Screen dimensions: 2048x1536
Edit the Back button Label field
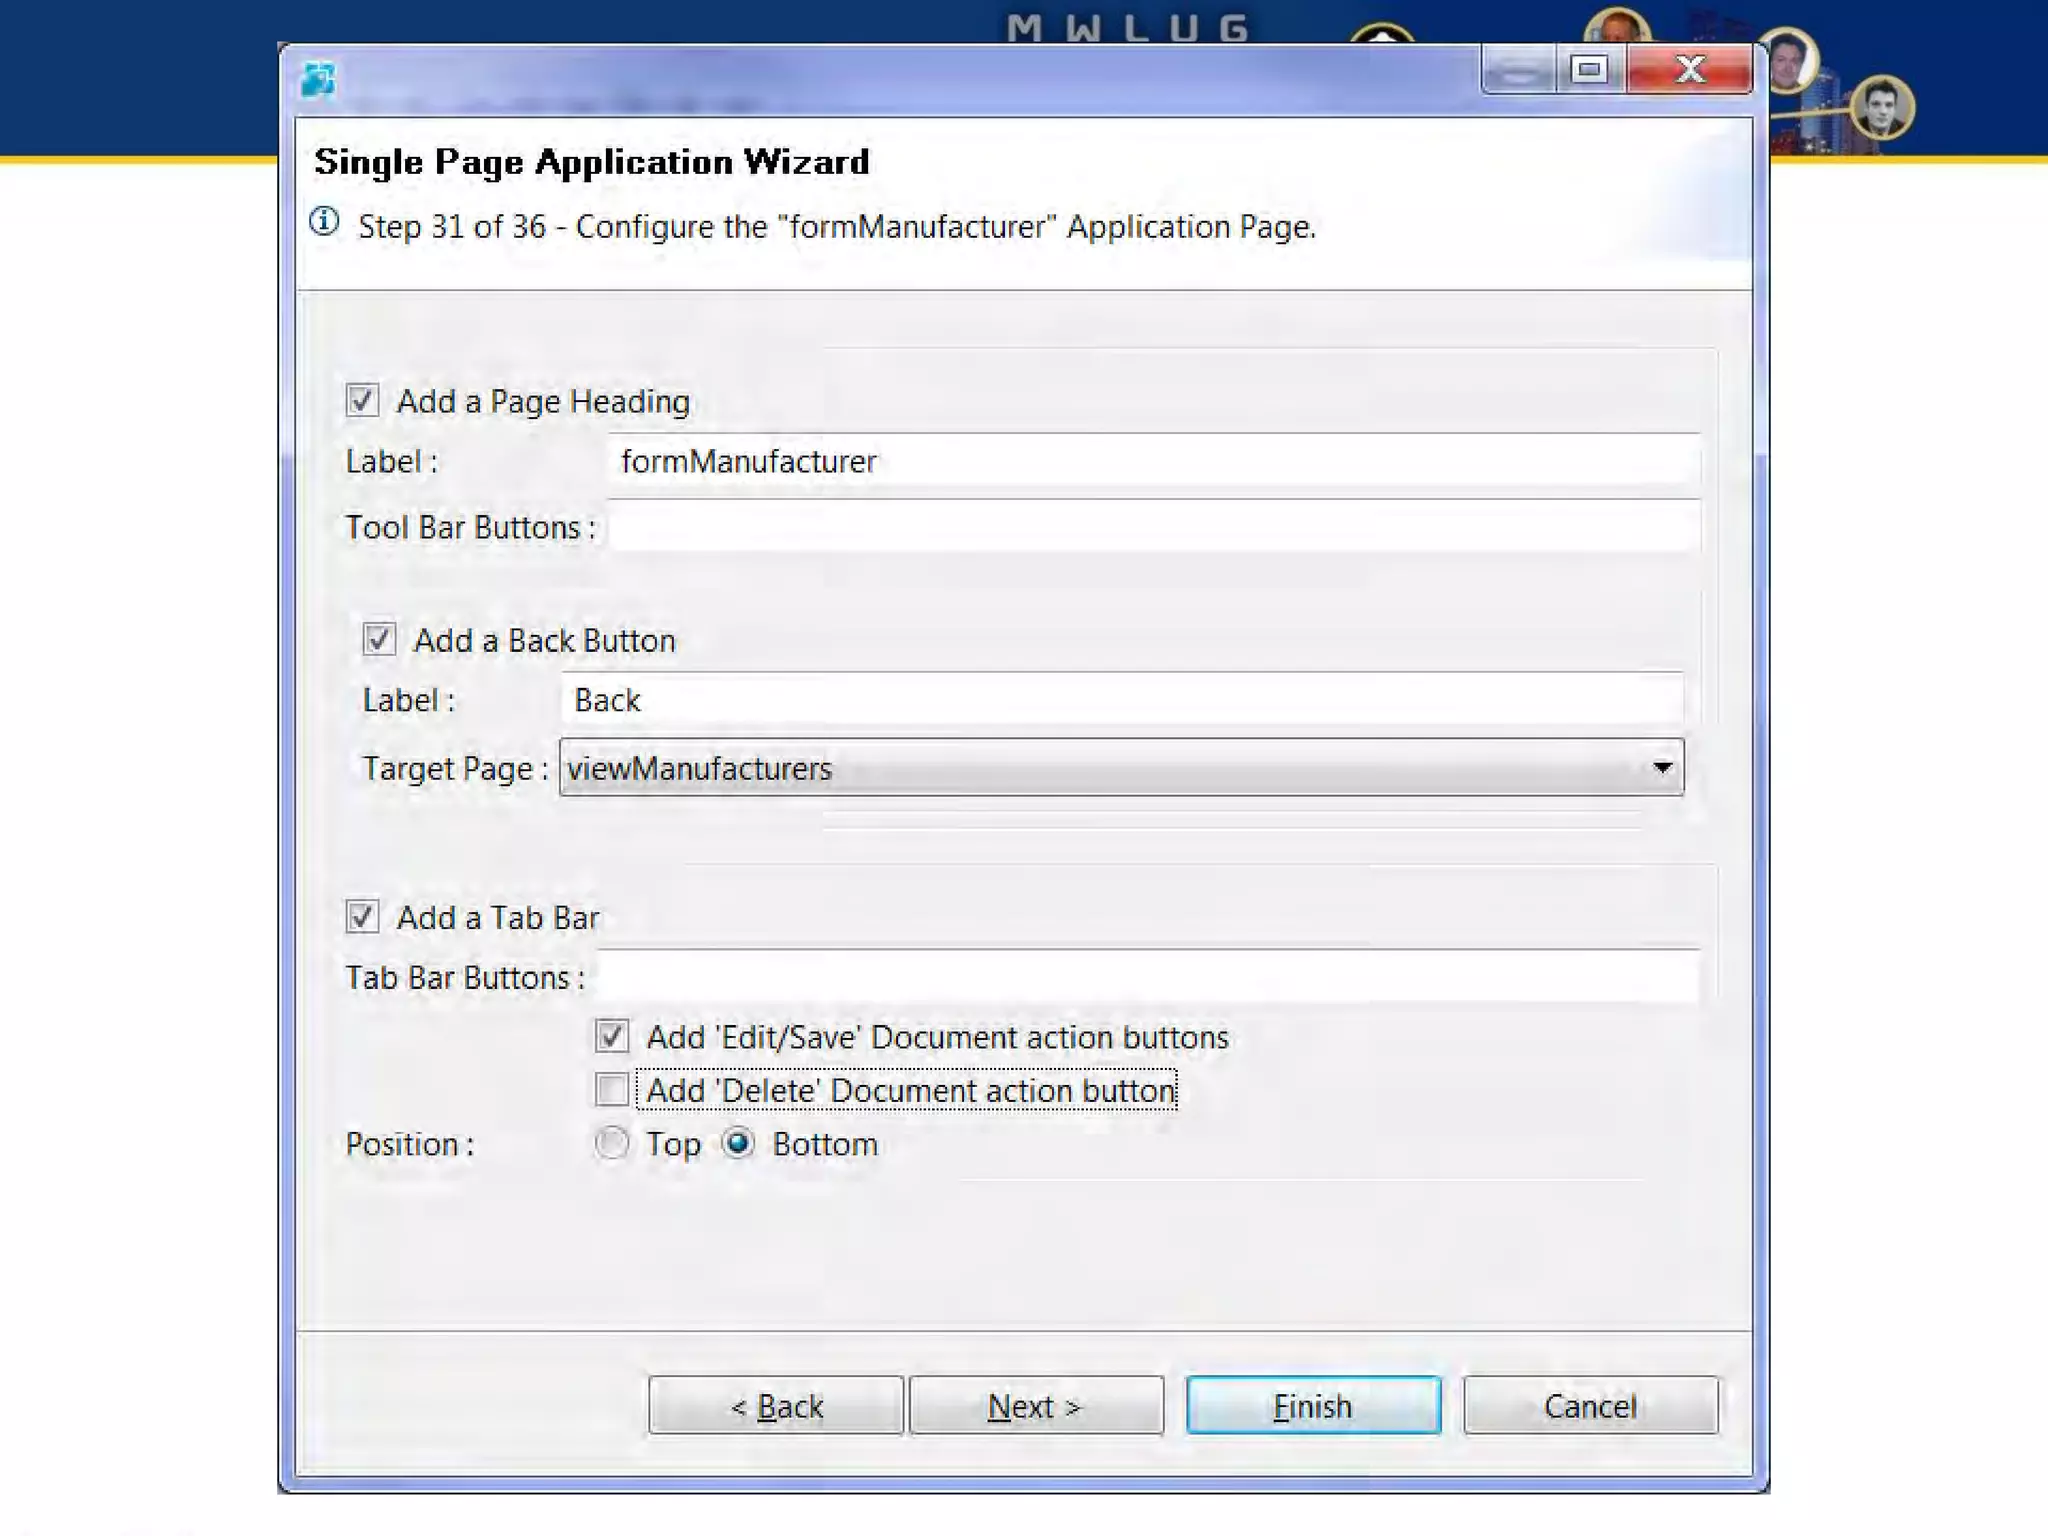[x=1122, y=700]
